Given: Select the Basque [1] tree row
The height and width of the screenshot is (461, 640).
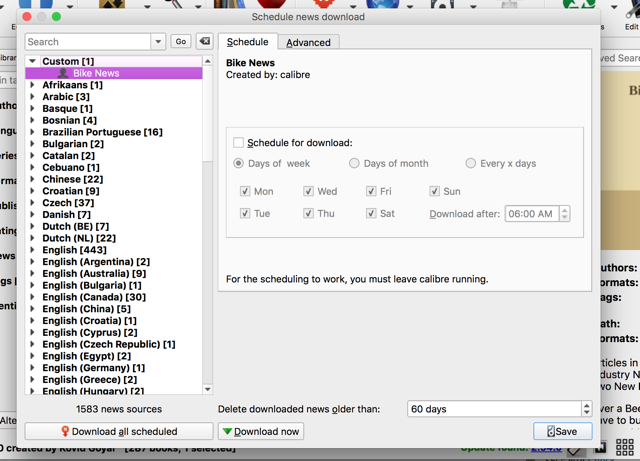Looking at the screenshot, I should (113, 109).
